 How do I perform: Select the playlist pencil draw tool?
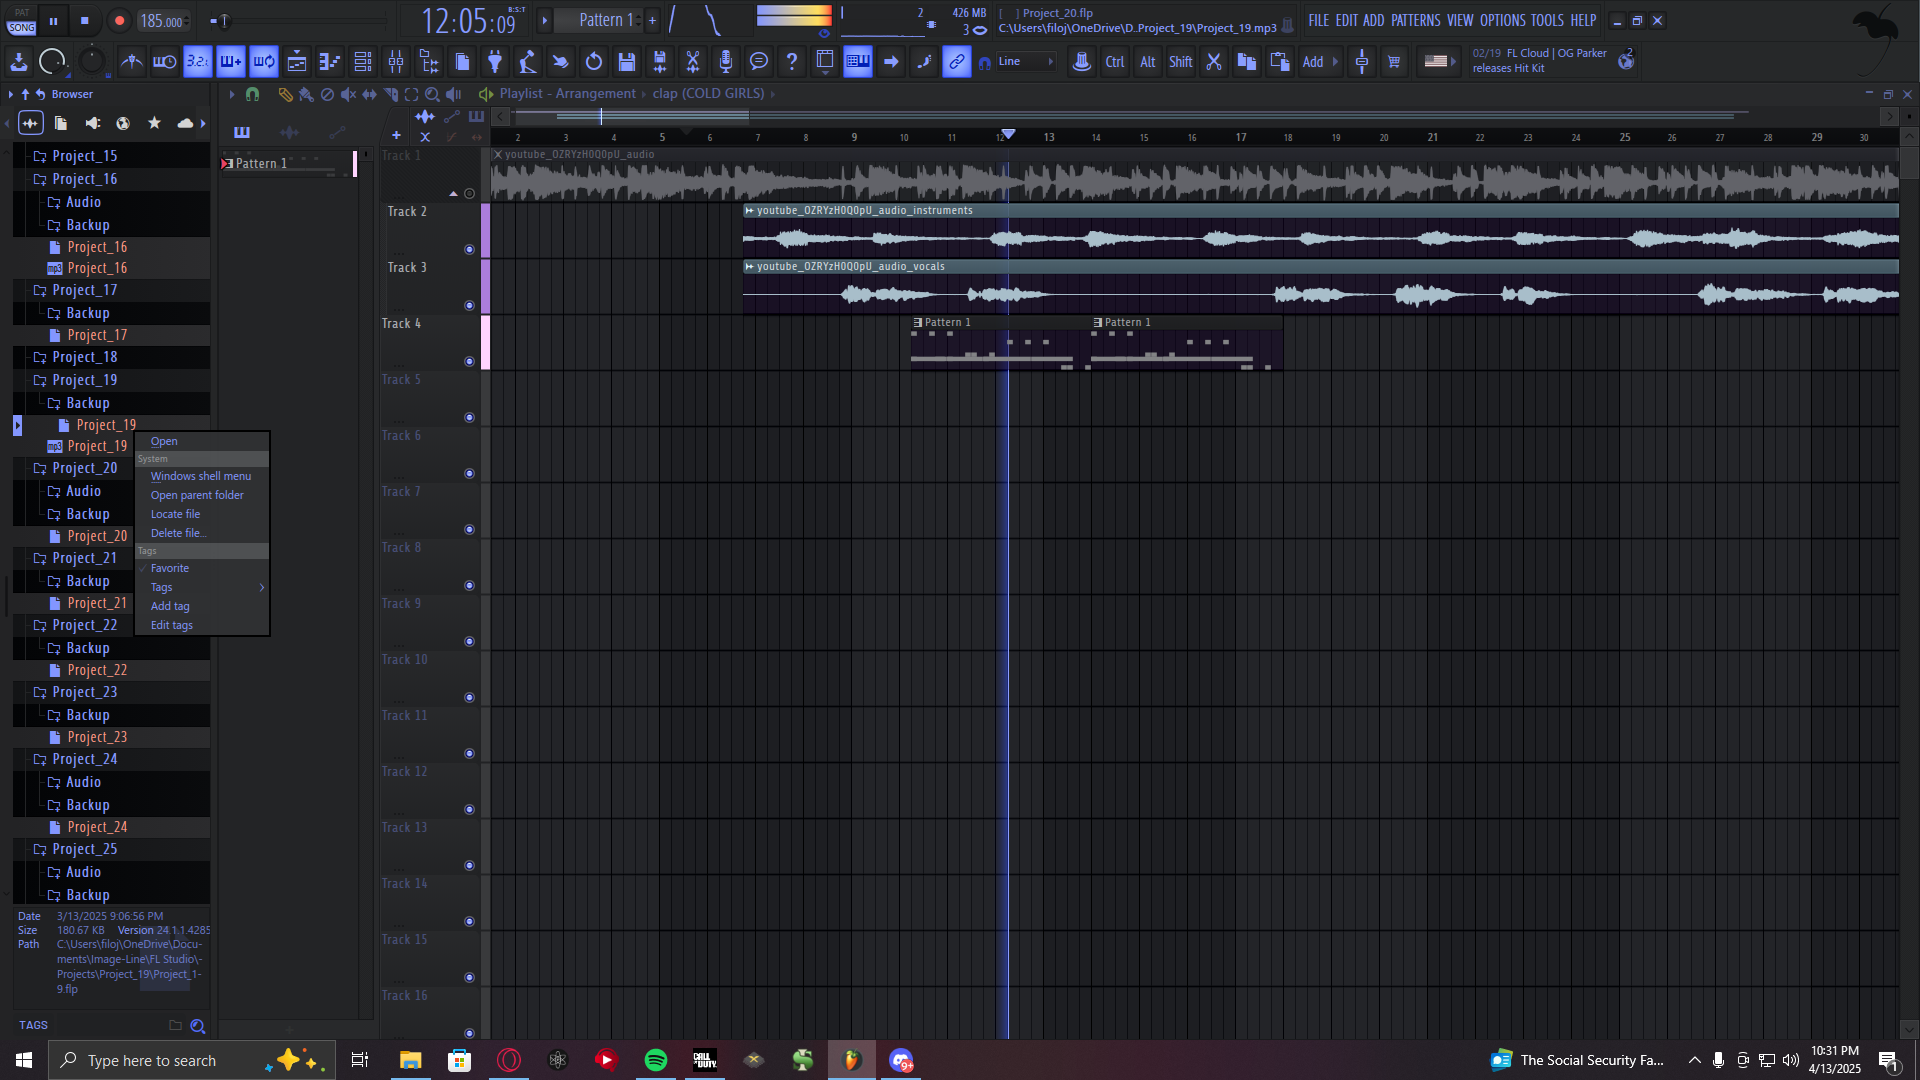coord(285,94)
